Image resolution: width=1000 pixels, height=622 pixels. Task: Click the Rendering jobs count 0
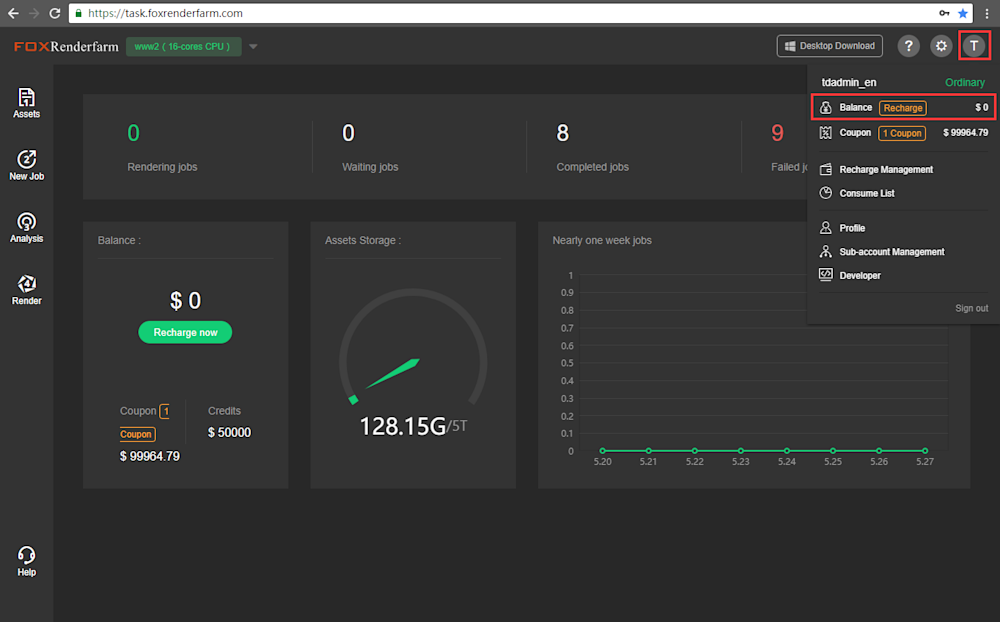(x=133, y=133)
